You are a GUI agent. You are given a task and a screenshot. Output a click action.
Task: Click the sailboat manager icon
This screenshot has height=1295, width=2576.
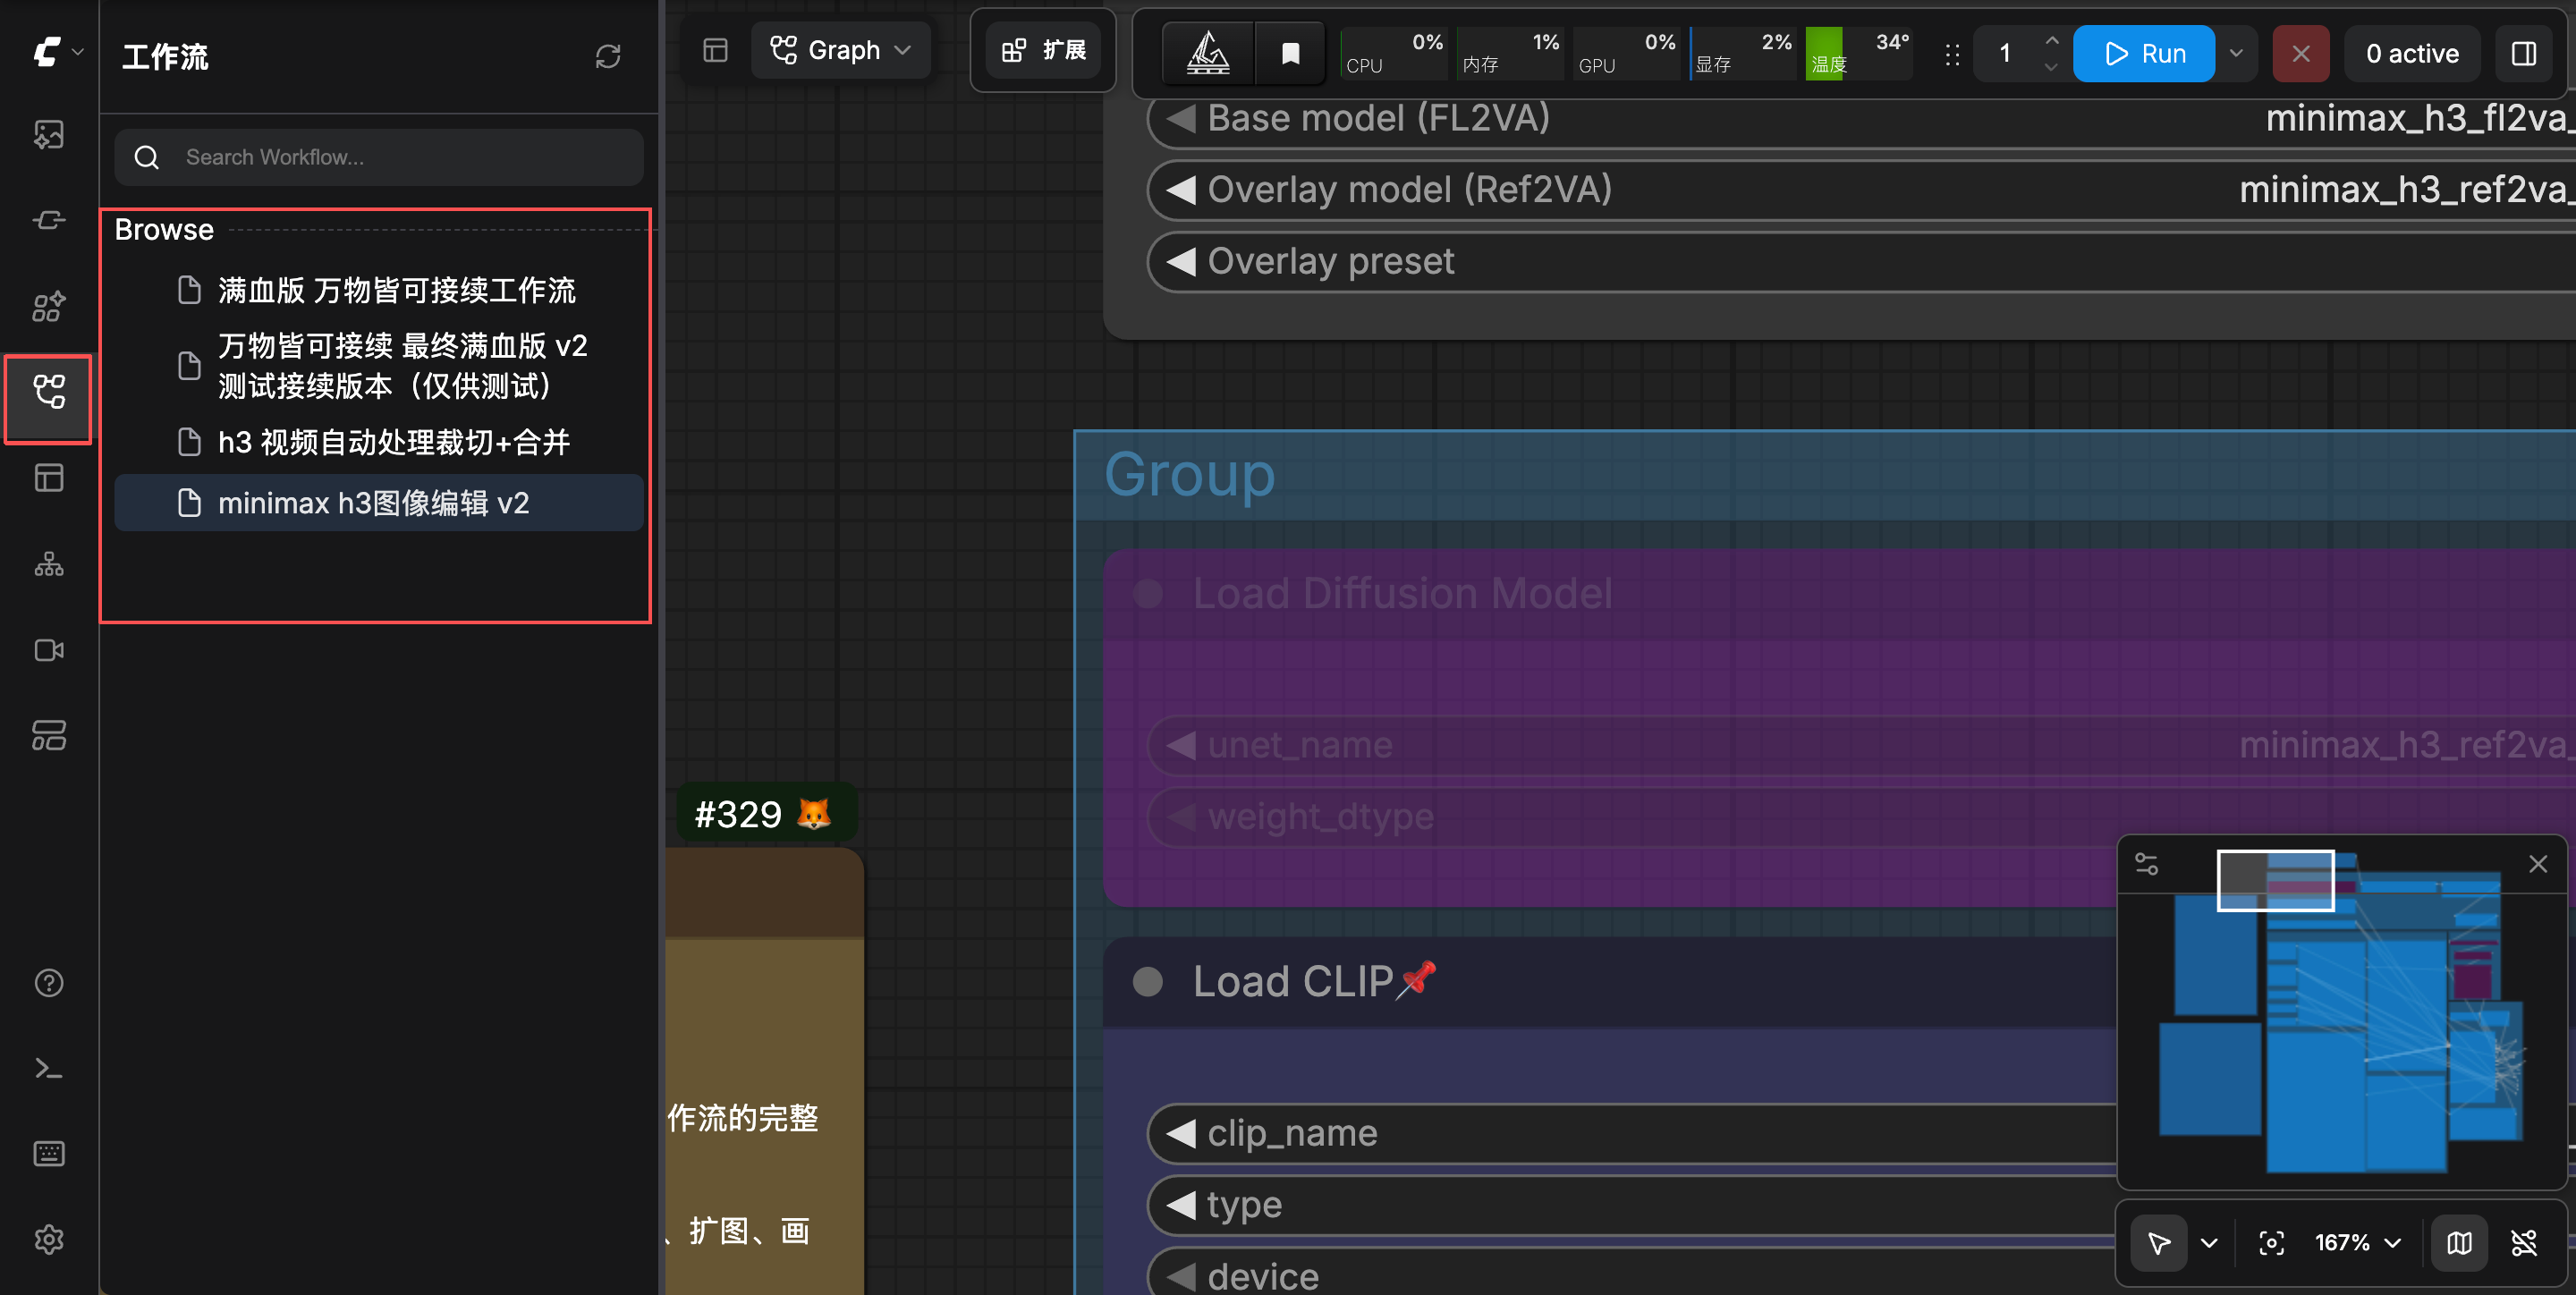coord(1208,53)
